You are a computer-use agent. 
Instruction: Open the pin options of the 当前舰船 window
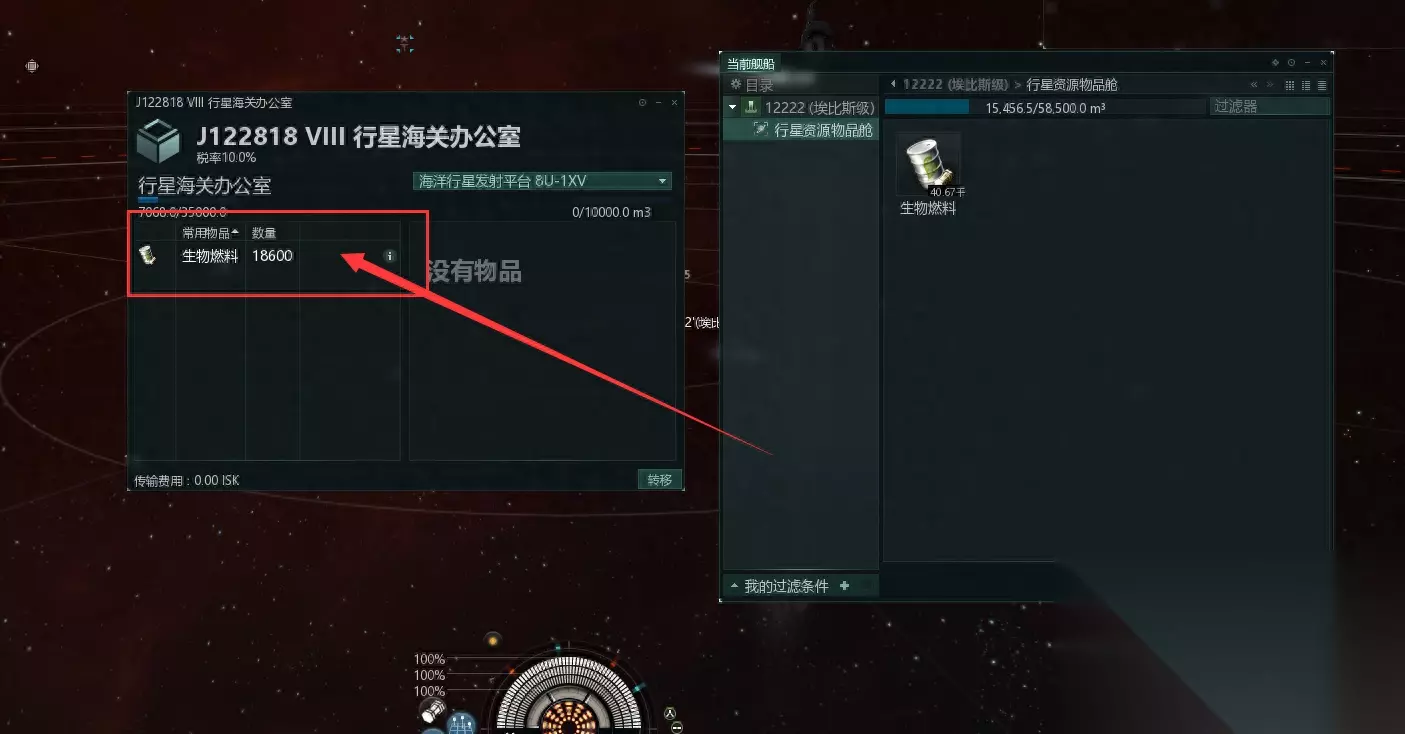(x=1275, y=63)
